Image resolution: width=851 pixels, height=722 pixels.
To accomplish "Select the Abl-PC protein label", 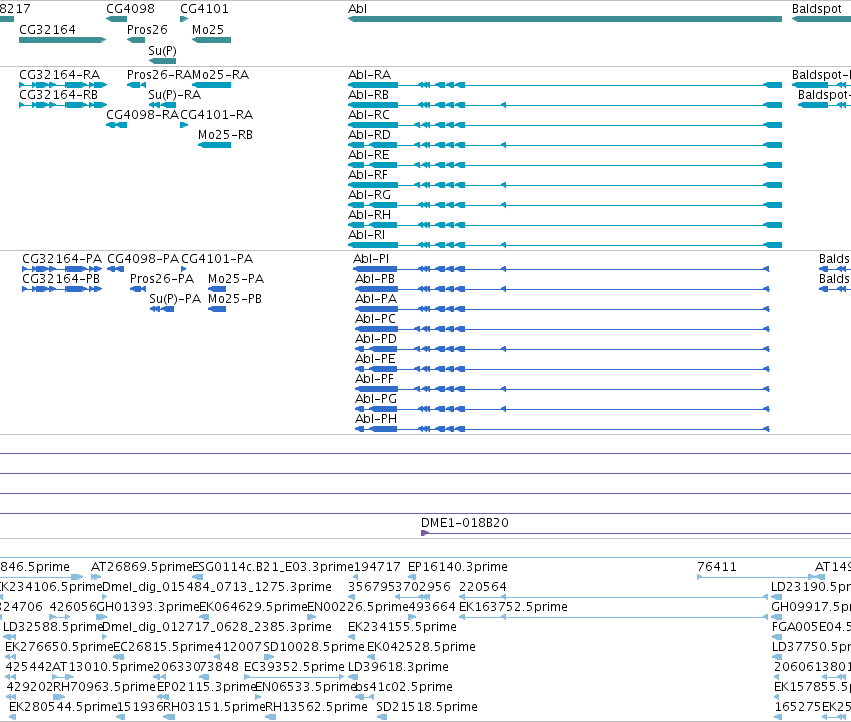I will 376,319.
